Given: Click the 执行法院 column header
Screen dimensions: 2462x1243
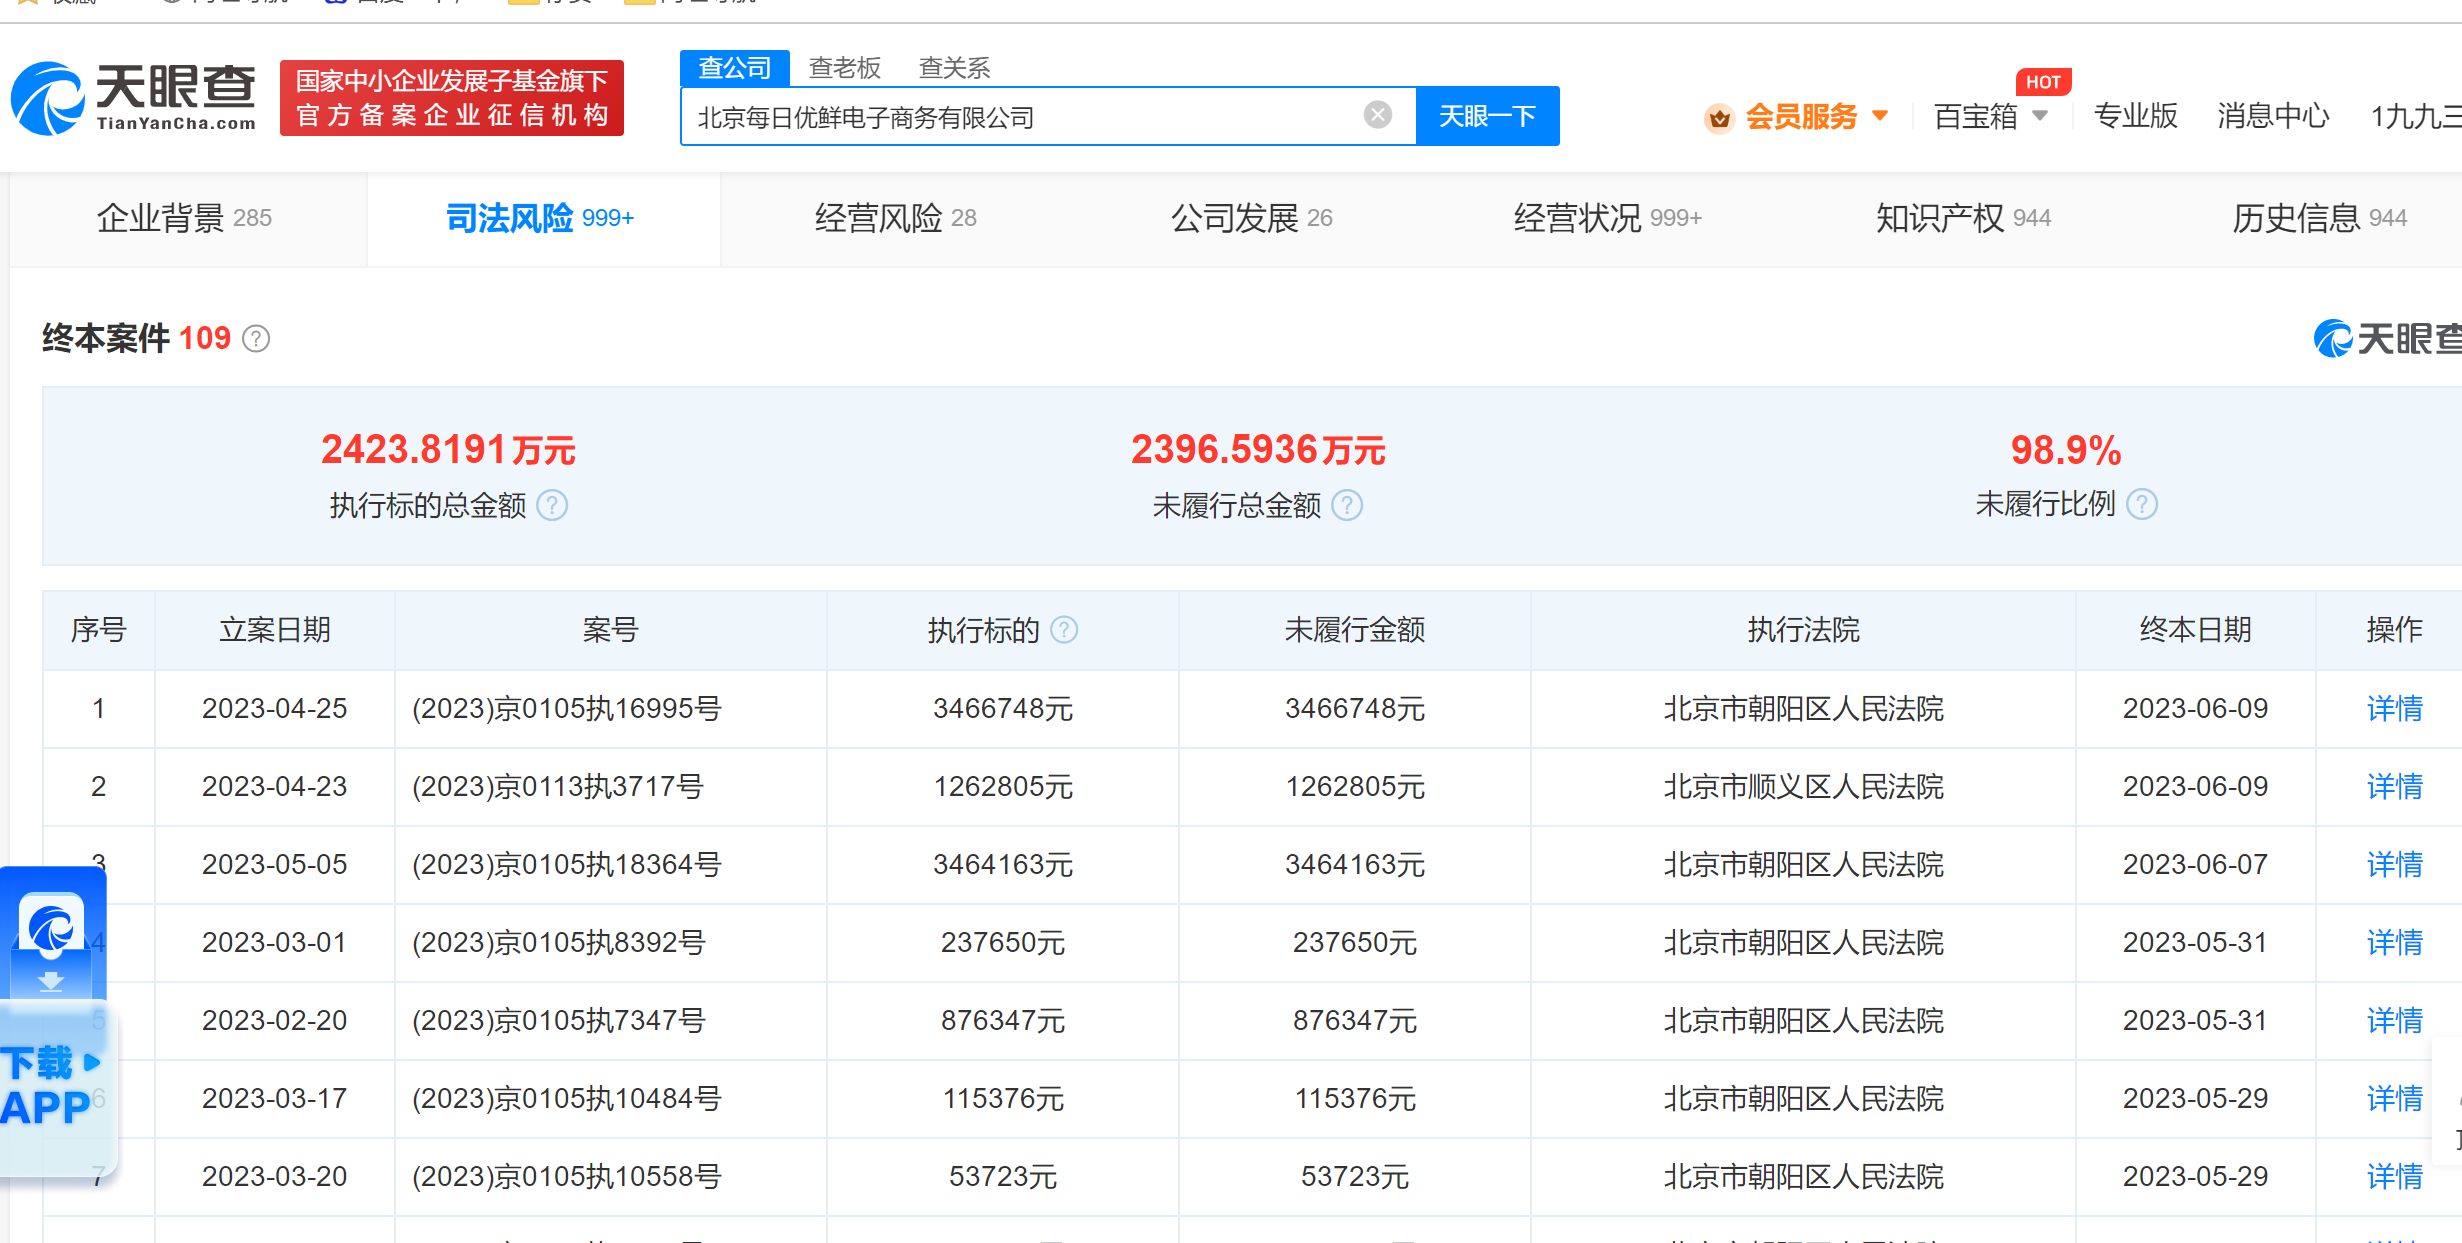Looking at the screenshot, I should click(1803, 630).
